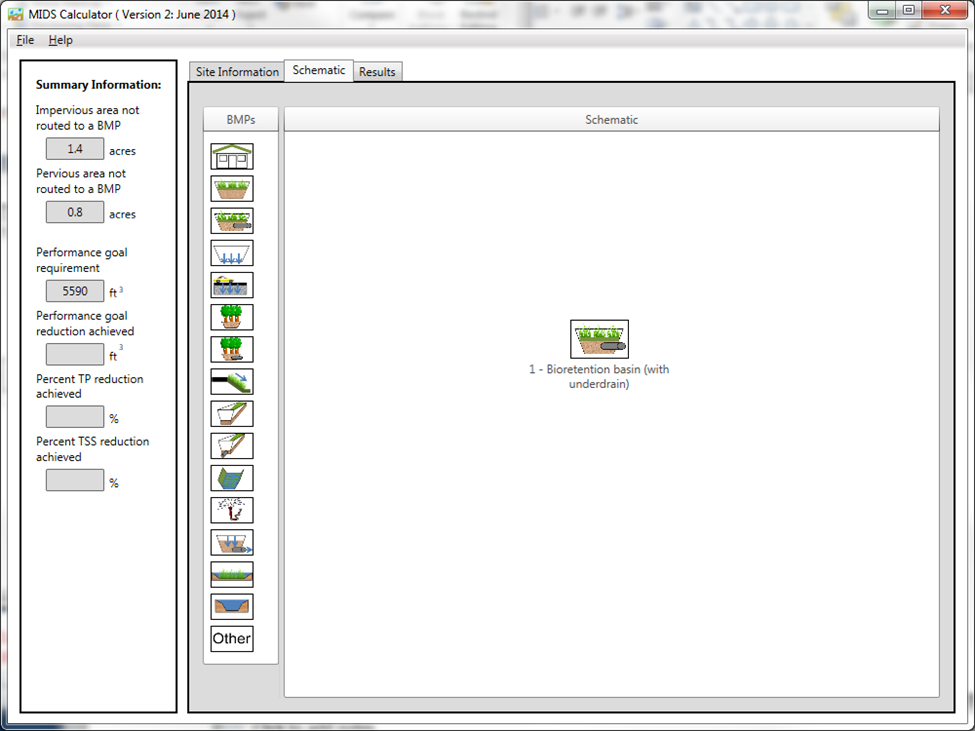Click the Wet swale BMP icon
The image size is (975, 731).
click(x=232, y=477)
